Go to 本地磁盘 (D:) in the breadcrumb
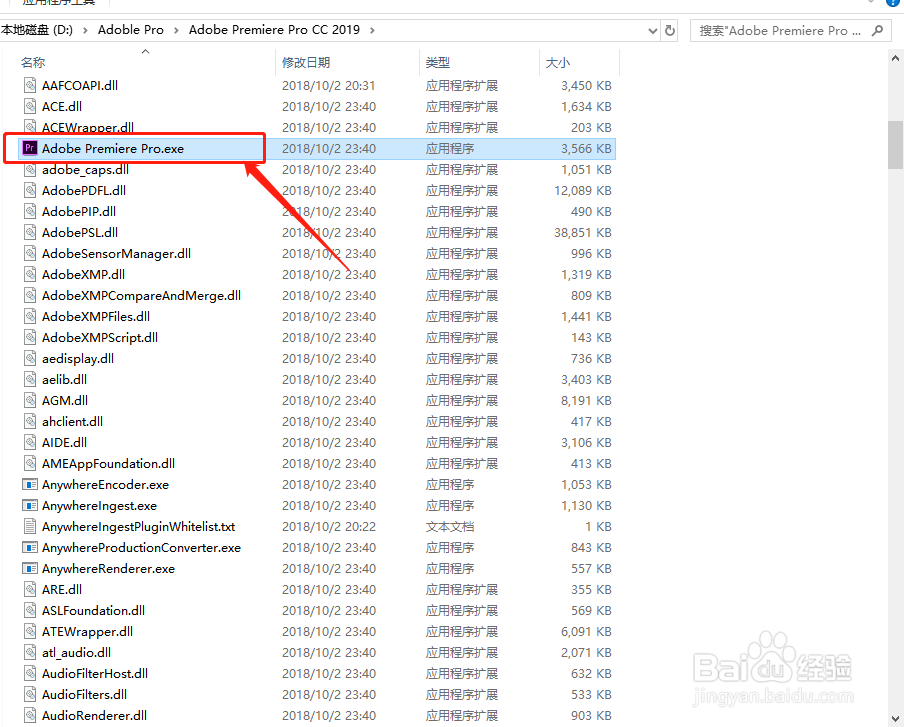Image resolution: width=904 pixels, height=727 pixels. [x=37, y=30]
